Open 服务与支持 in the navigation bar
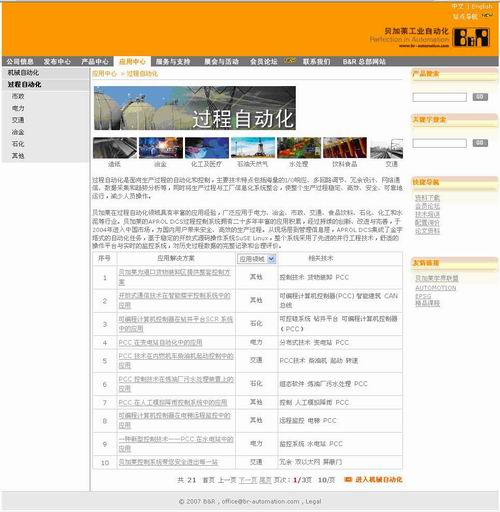The width and height of the screenshot is (500, 512). (x=173, y=61)
